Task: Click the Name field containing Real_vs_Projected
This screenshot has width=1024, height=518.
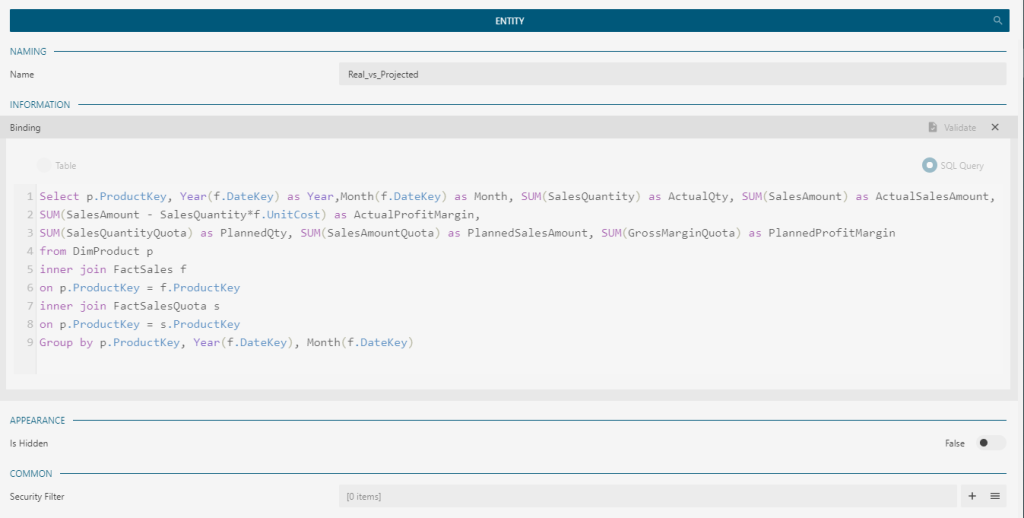Action: (x=672, y=74)
